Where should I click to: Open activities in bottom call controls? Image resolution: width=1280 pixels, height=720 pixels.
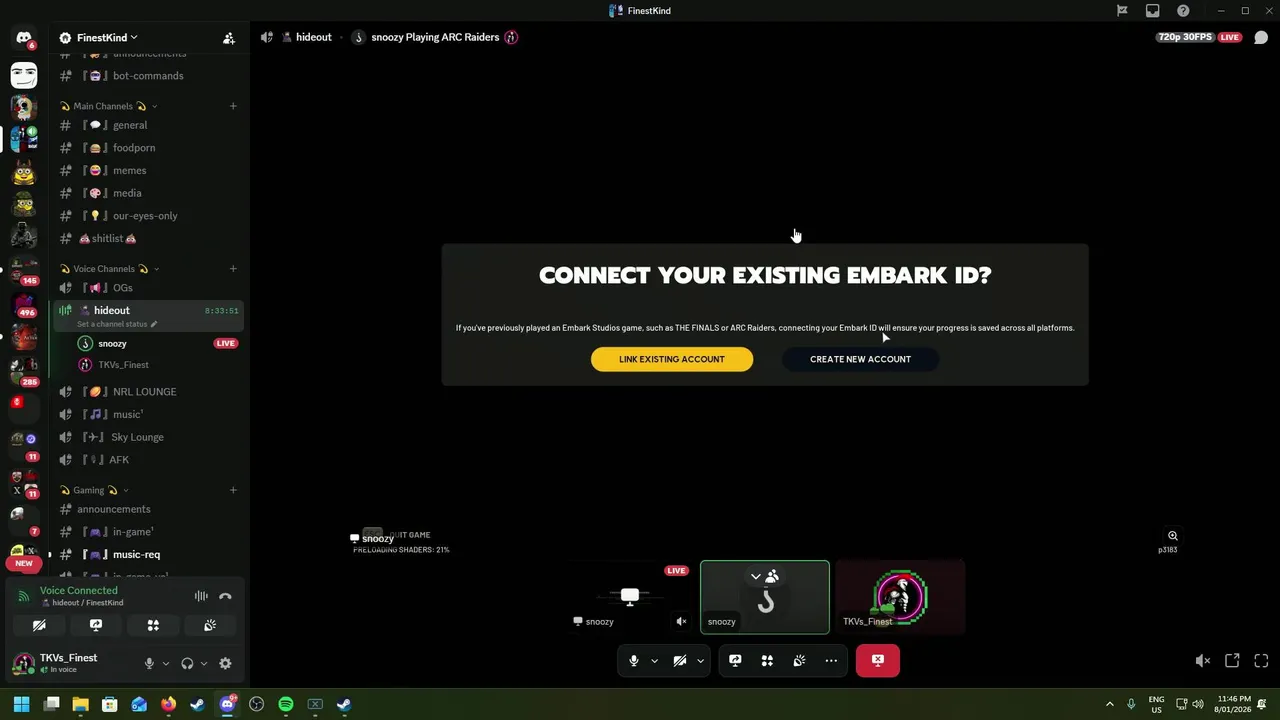pos(767,660)
